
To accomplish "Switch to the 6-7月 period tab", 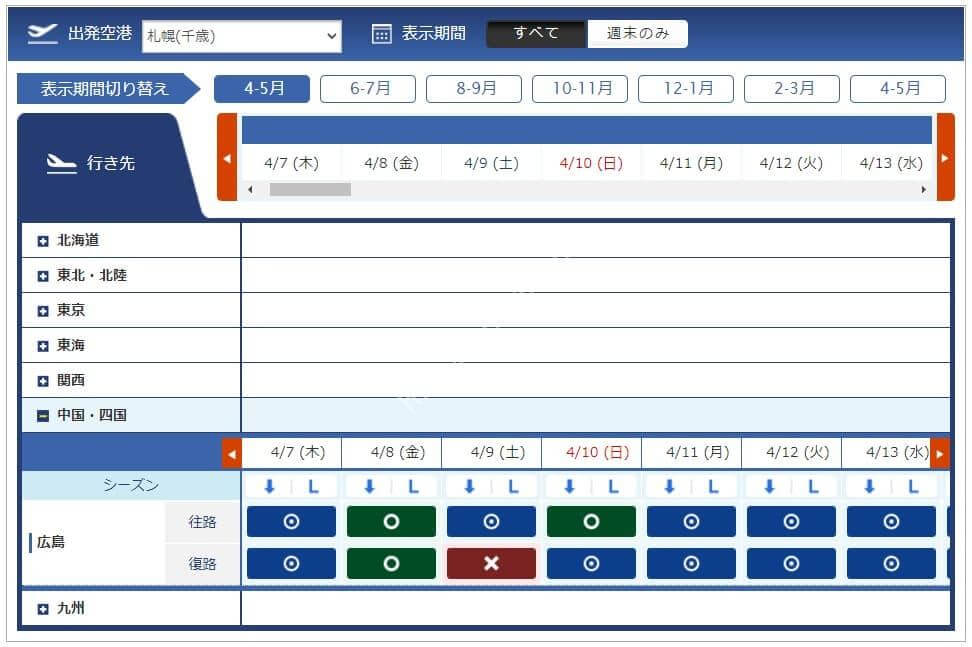I will click(x=368, y=89).
